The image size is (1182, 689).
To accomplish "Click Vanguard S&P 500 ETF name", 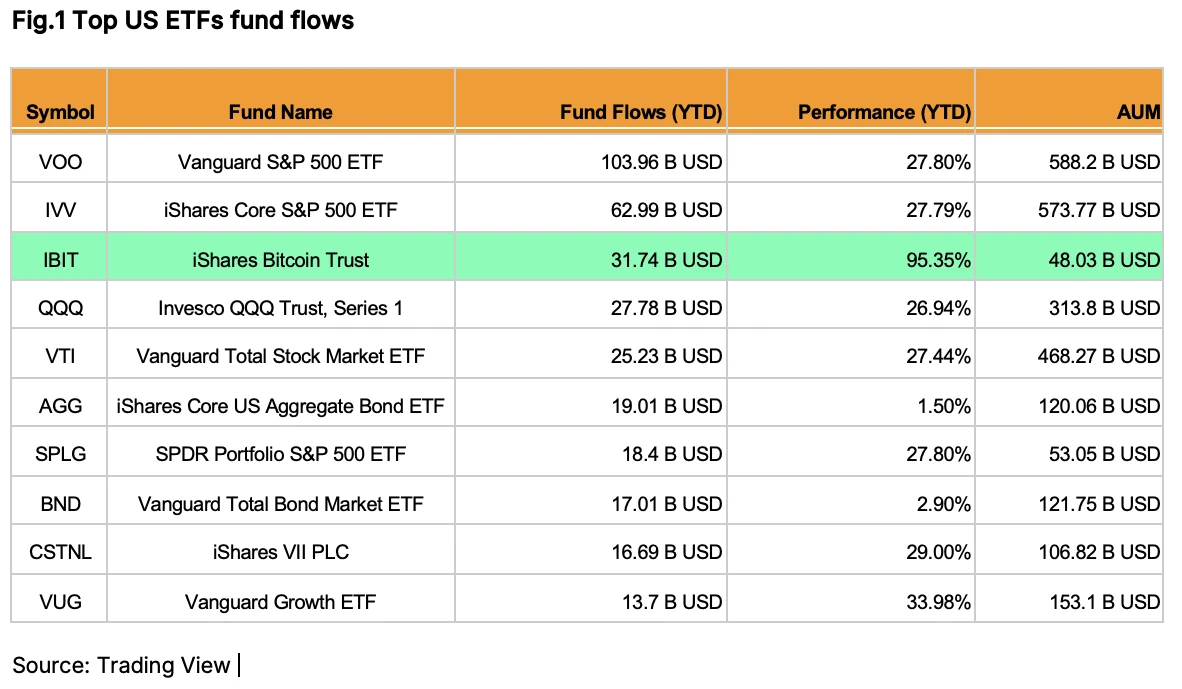I will coord(280,162).
